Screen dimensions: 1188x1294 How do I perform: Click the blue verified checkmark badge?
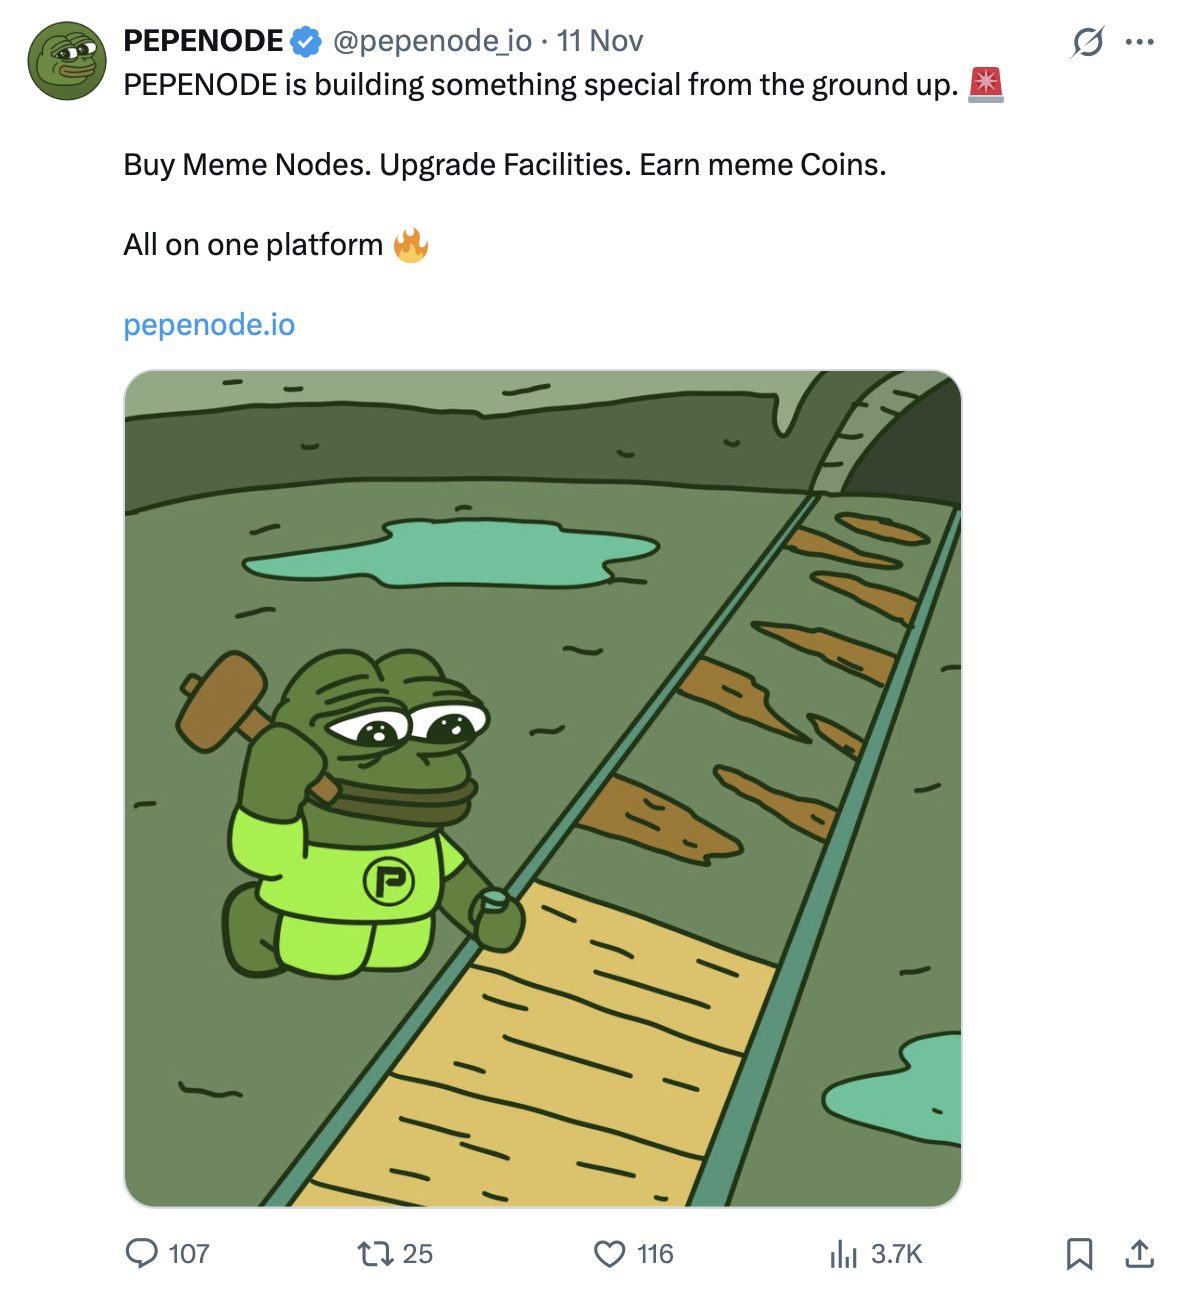[302, 41]
